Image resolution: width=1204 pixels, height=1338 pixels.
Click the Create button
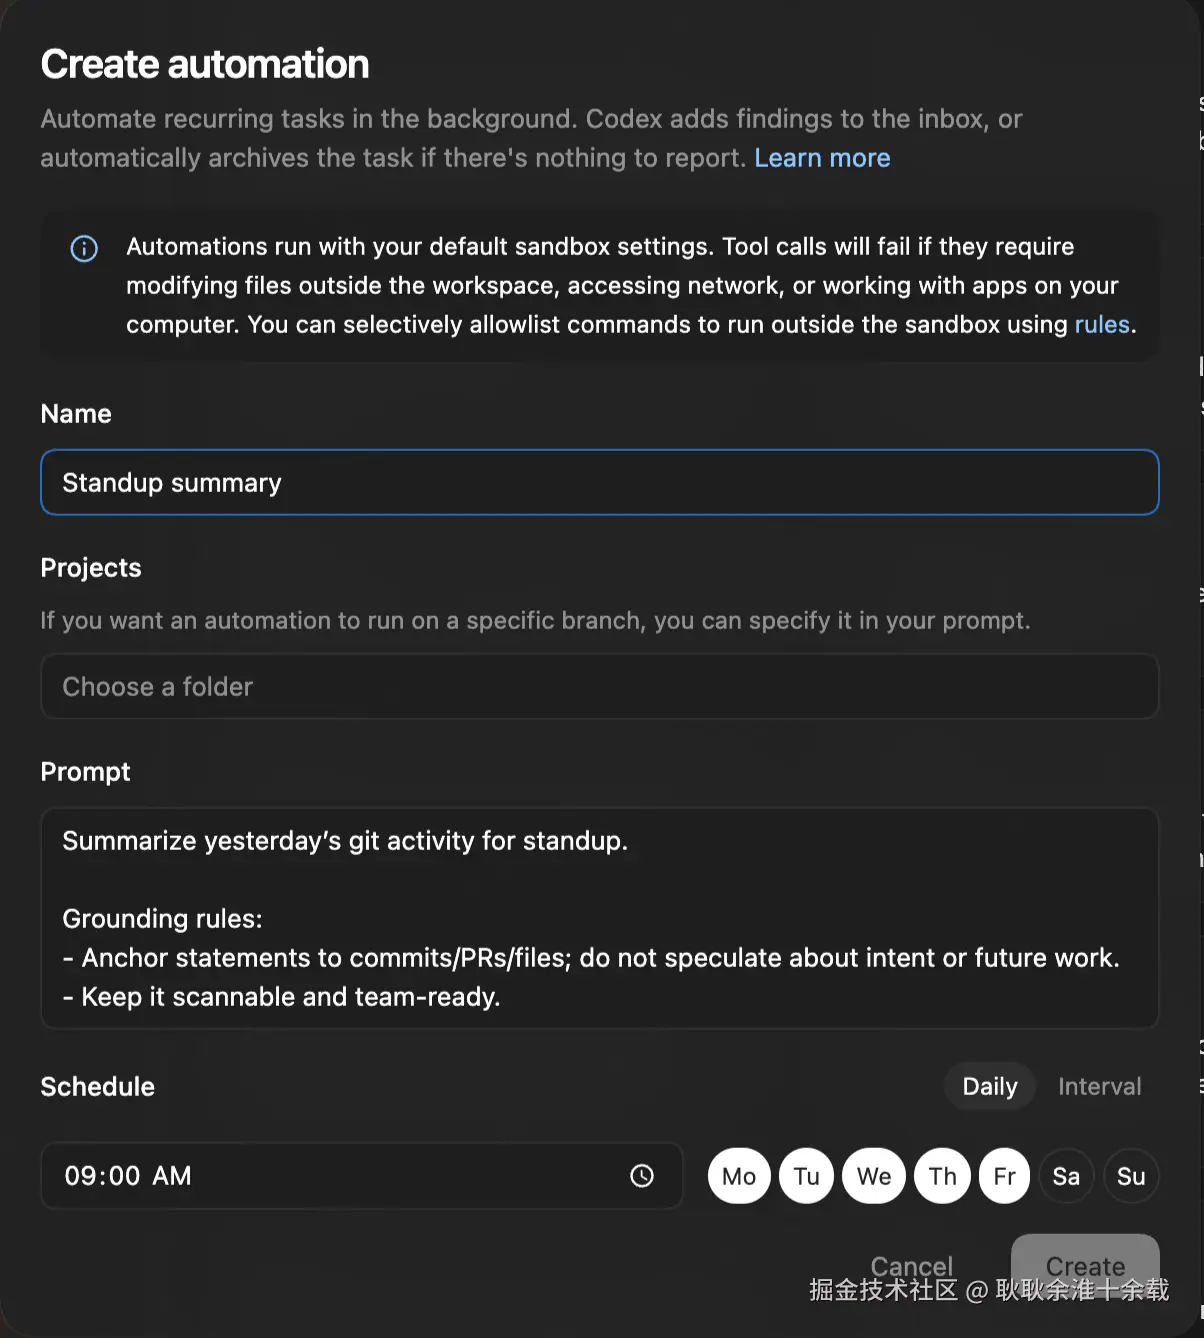pos(1085,1266)
